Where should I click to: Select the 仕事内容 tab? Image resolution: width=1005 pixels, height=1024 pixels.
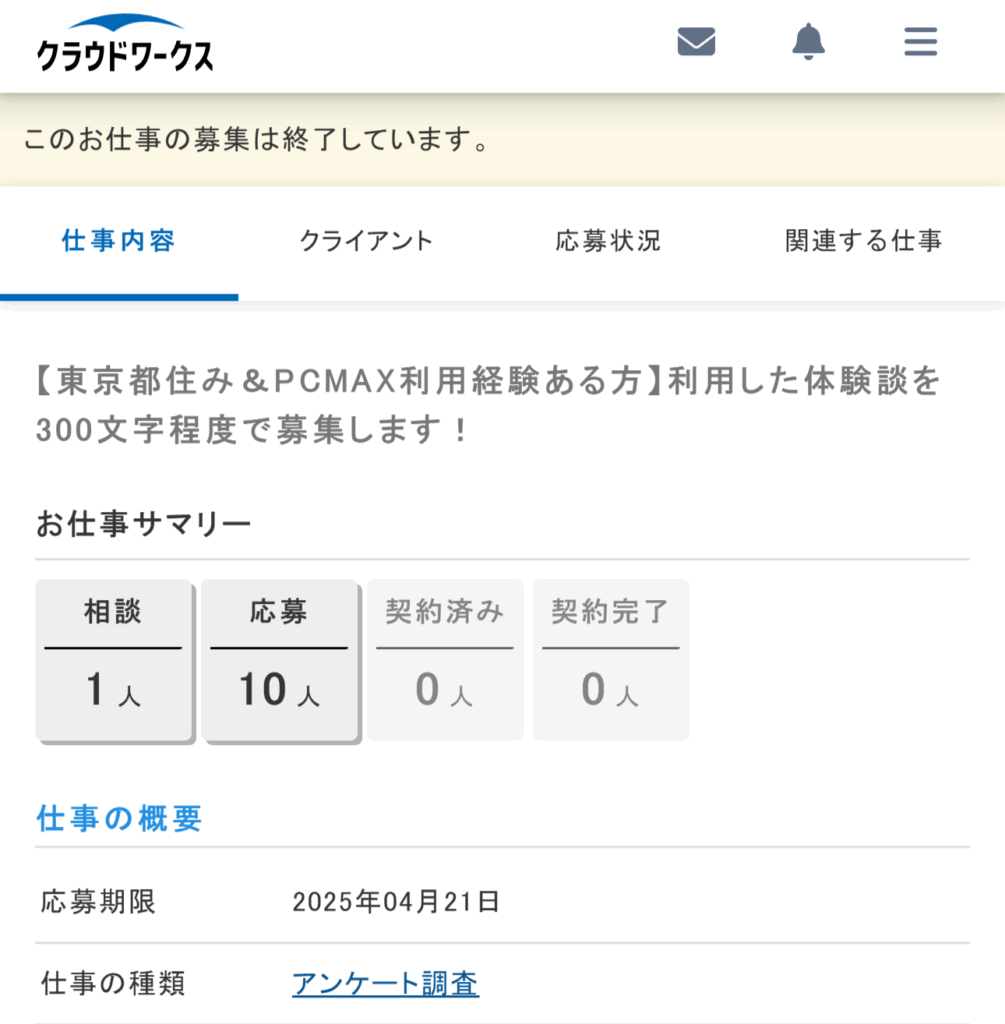(119, 242)
